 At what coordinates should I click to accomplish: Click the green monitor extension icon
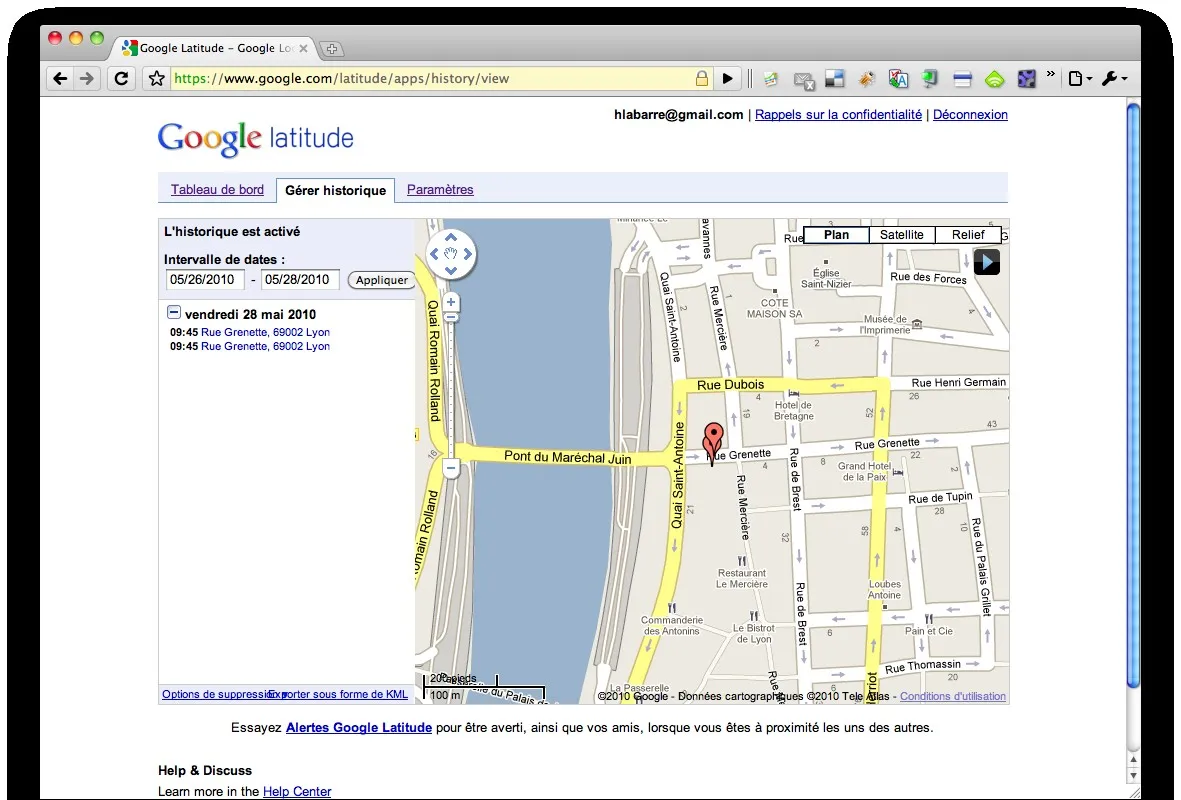[930, 78]
